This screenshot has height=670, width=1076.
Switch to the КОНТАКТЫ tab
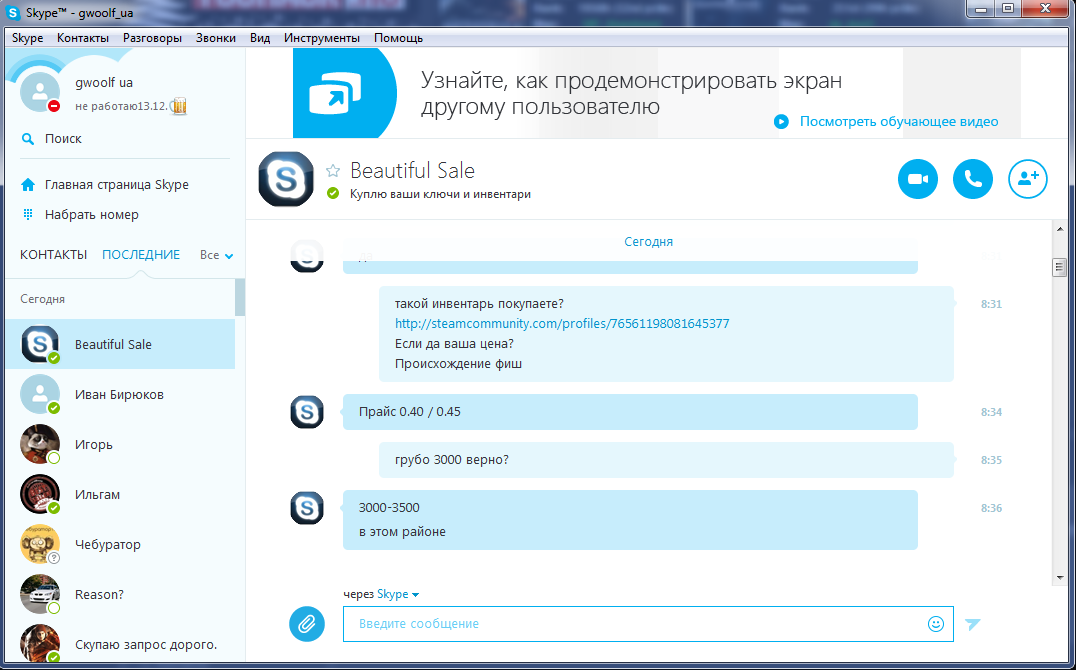pyautogui.click(x=53, y=255)
